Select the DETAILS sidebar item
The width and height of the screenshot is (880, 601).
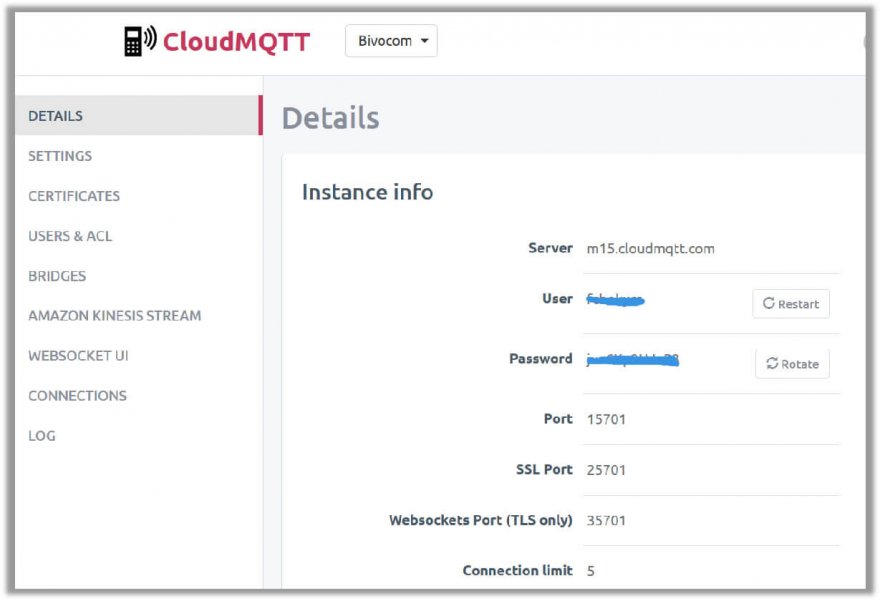139,116
